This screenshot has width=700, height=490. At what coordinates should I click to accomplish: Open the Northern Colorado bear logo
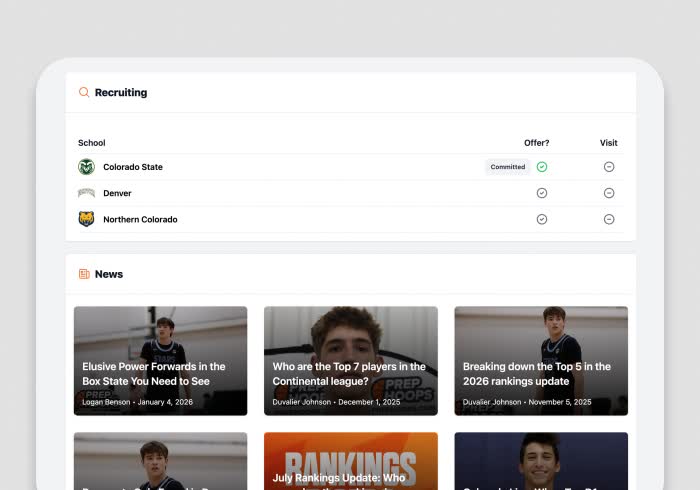pos(86,219)
